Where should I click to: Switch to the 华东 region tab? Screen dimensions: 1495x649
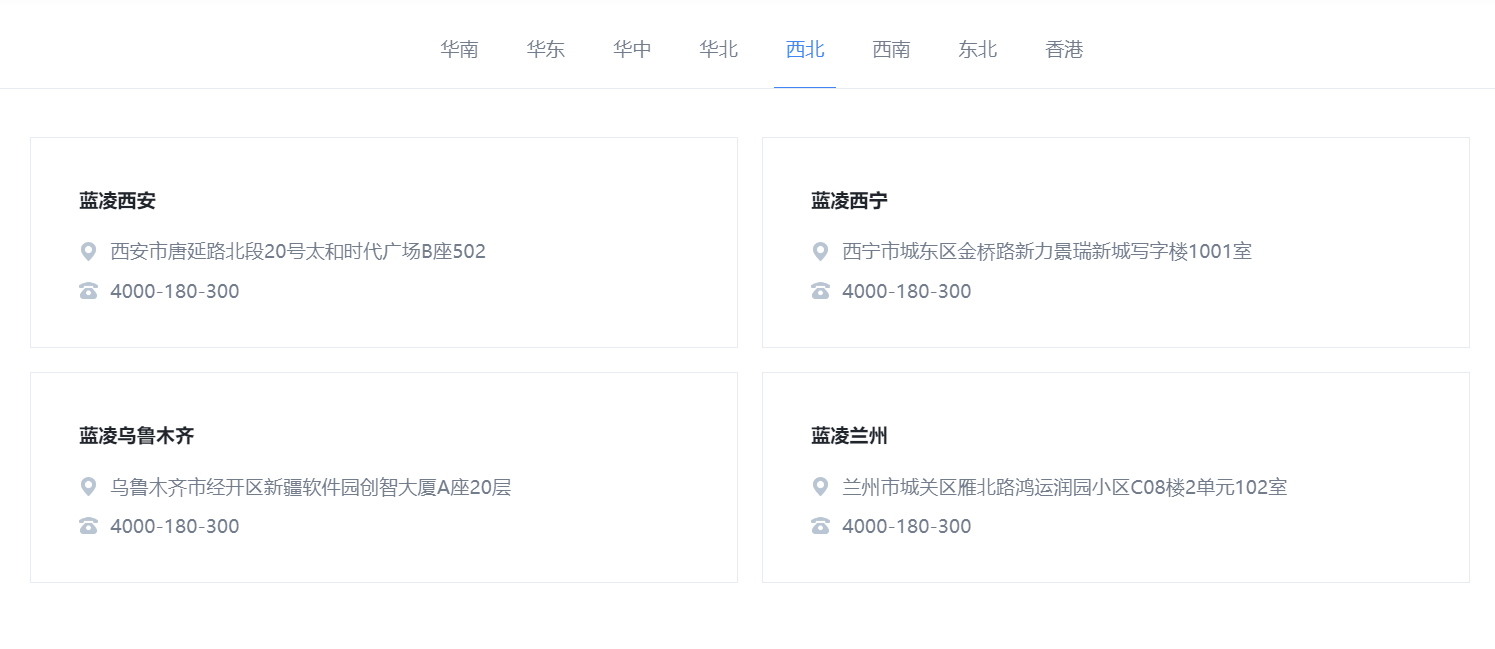(546, 49)
